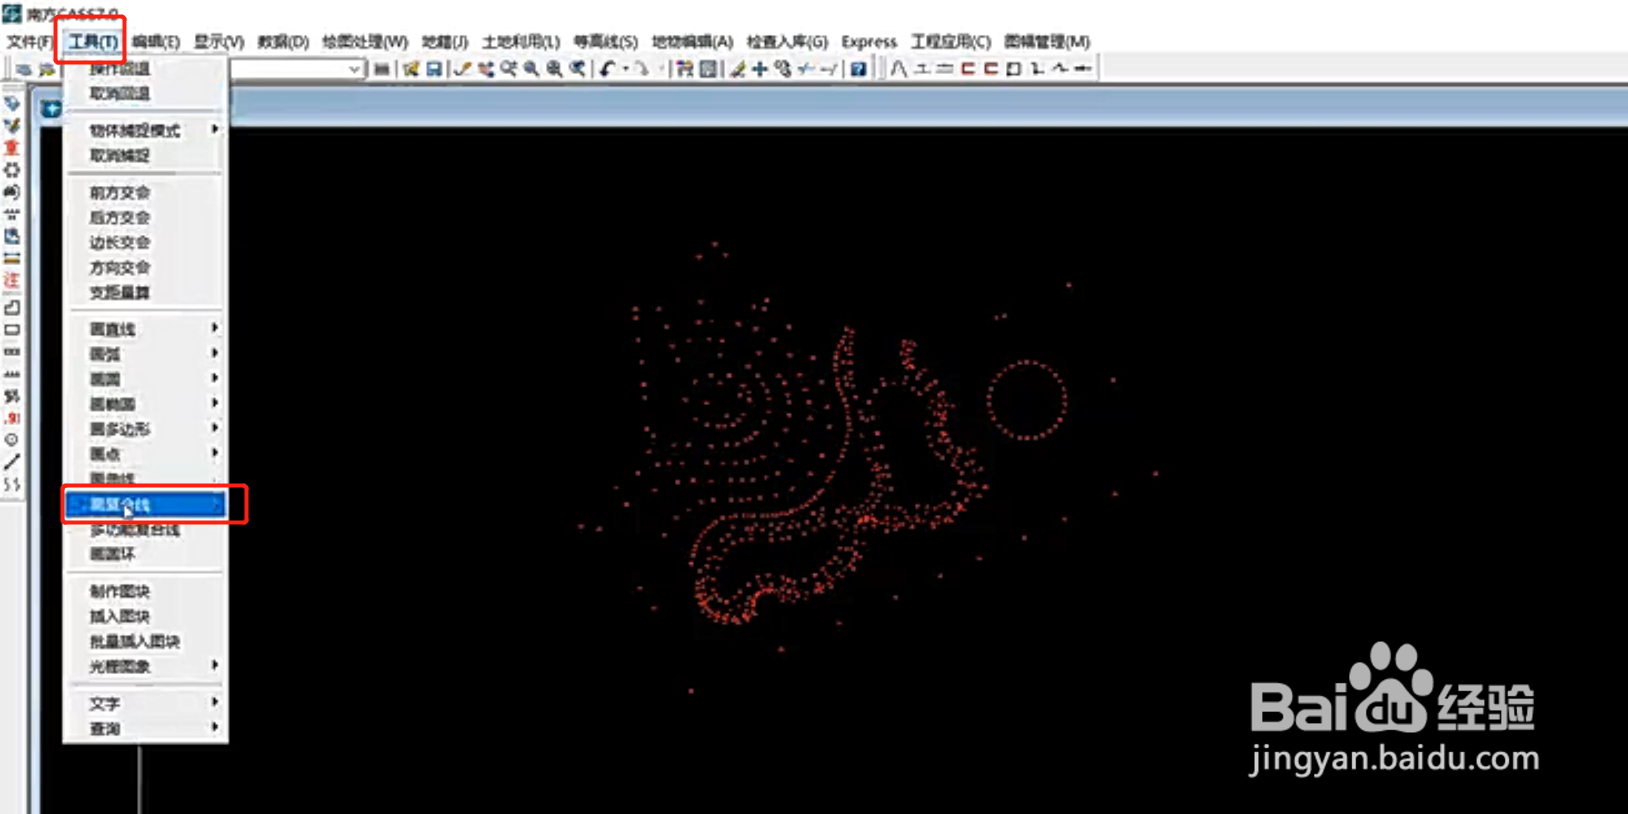Expand the 画多边形 submenu
The image size is (1628, 814).
coord(146,429)
